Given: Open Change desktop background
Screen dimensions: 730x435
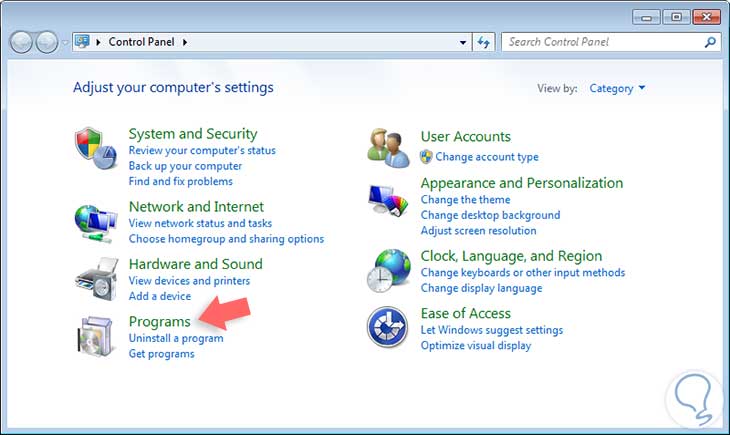Looking at the screenshot, I should coord(490,215).
